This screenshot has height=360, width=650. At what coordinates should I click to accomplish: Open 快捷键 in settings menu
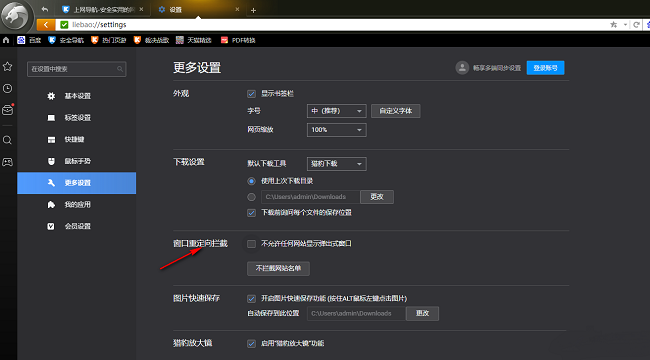click(x=77, y=139)
